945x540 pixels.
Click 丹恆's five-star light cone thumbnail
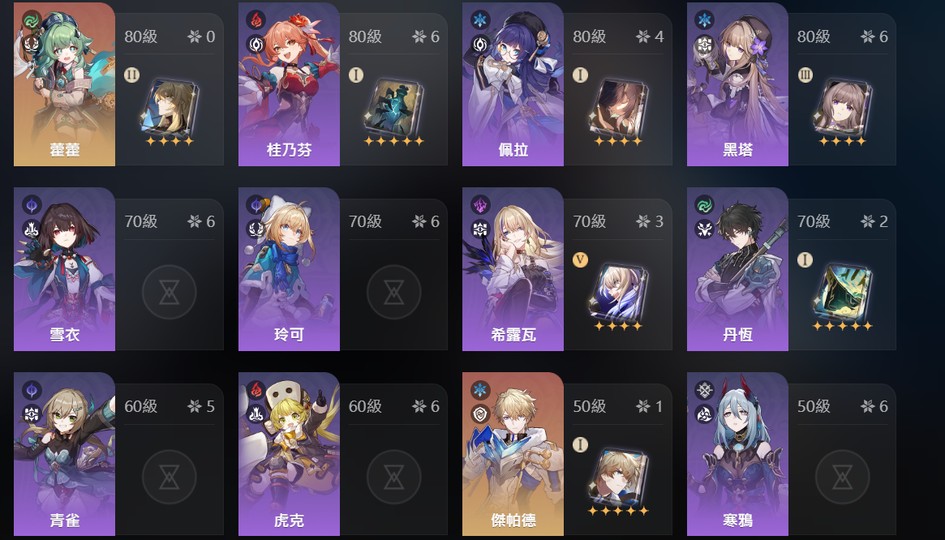point(842,292)
